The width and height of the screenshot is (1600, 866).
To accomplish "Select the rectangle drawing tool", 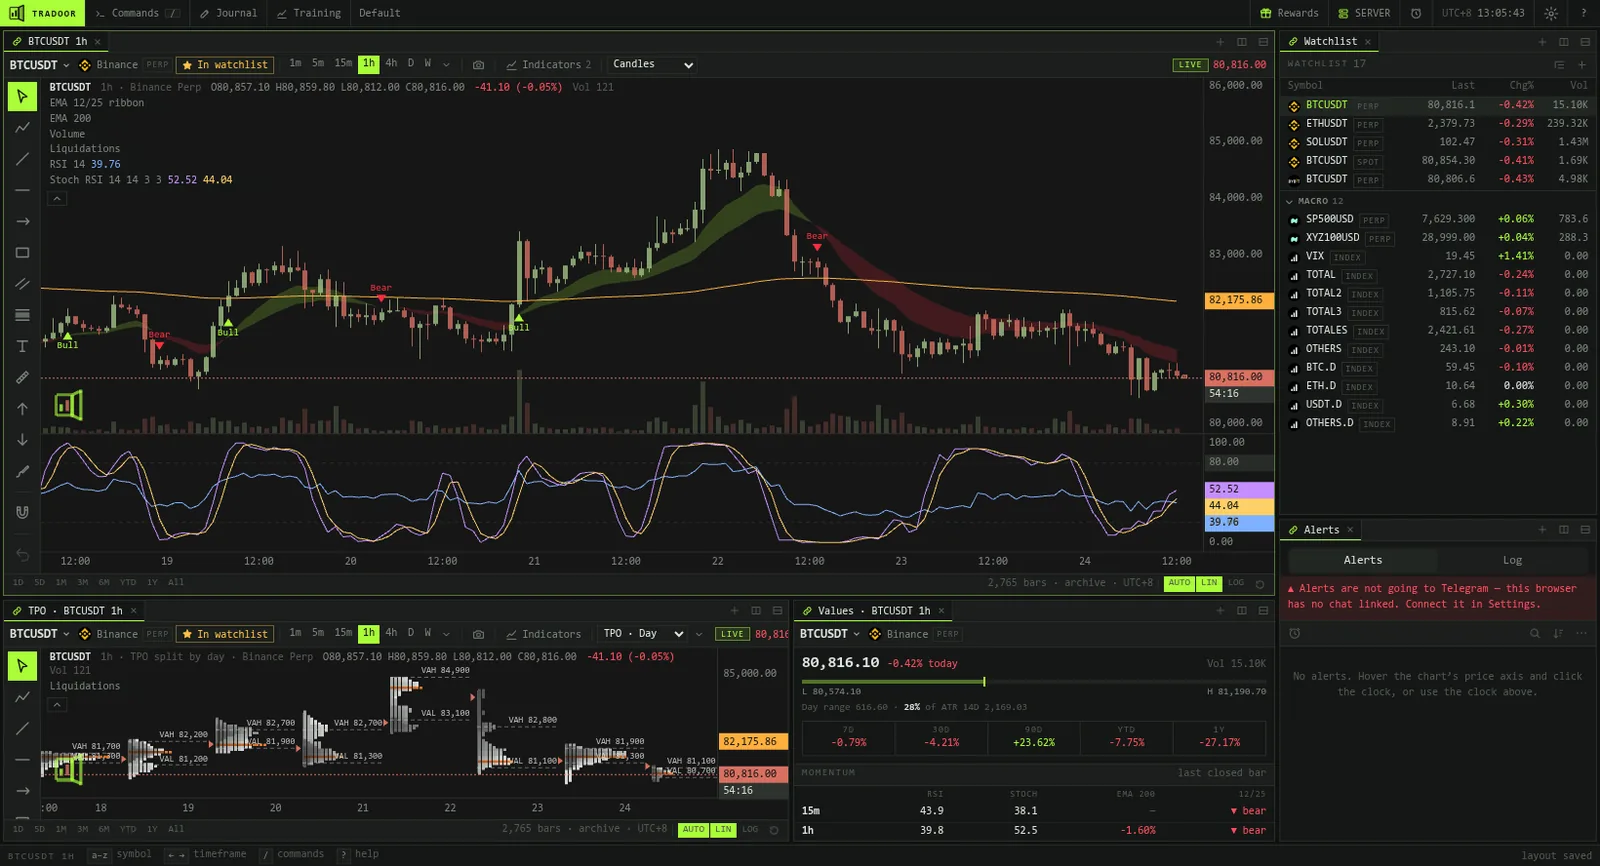I will [x=22, y=253].
